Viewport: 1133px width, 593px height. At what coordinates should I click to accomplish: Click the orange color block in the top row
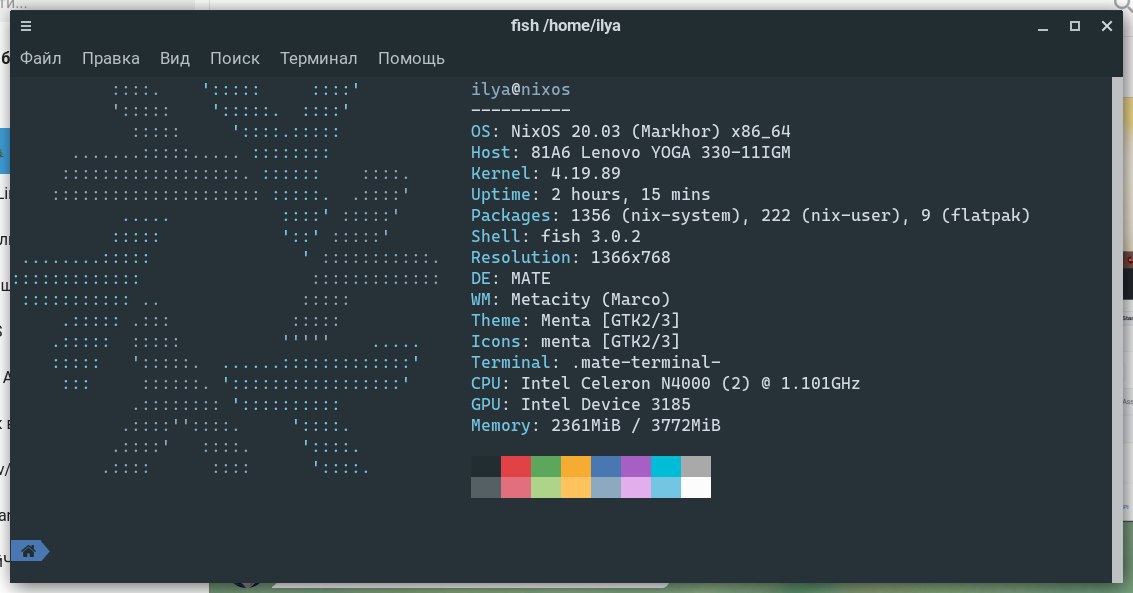pyautogui.click(x=576, y=467)
